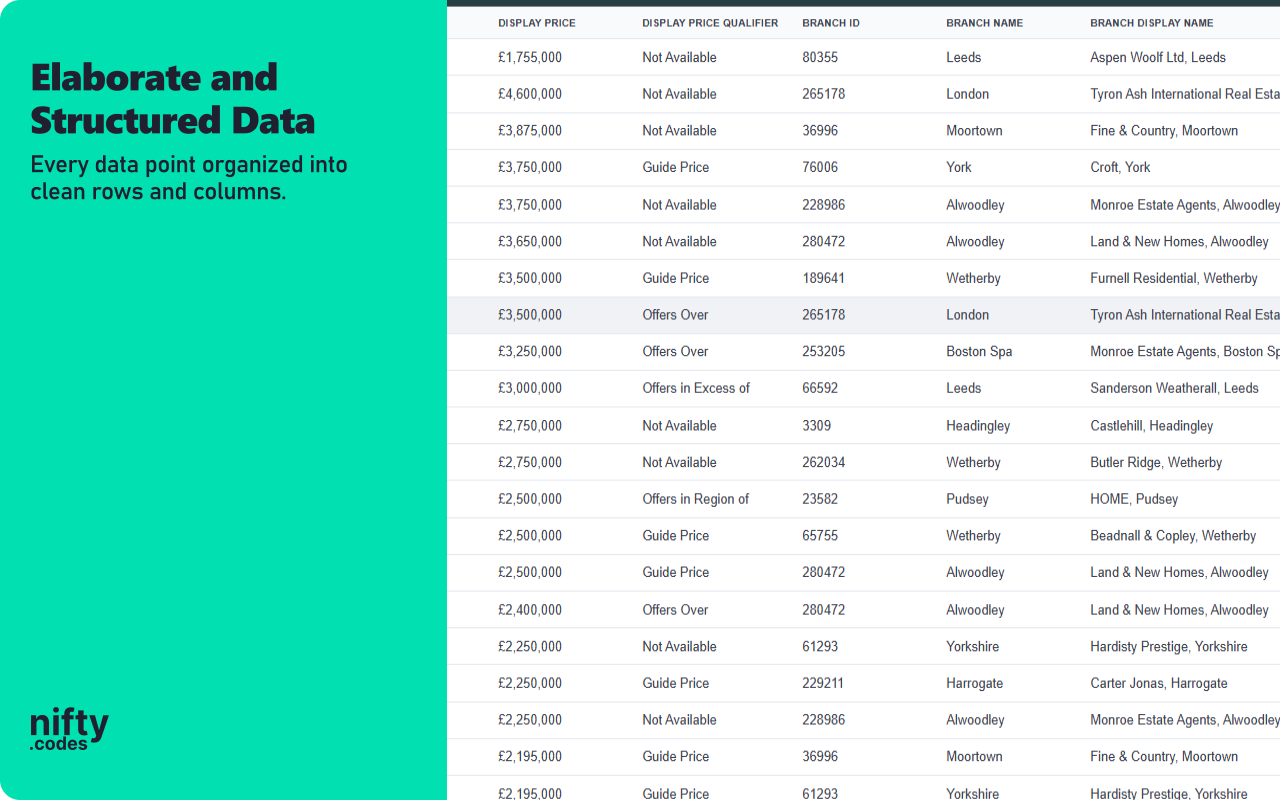1280x800 pixels.
Task: Click the Carter Jonas, Harrogate display name
Action: click(x=1158, y=683)
